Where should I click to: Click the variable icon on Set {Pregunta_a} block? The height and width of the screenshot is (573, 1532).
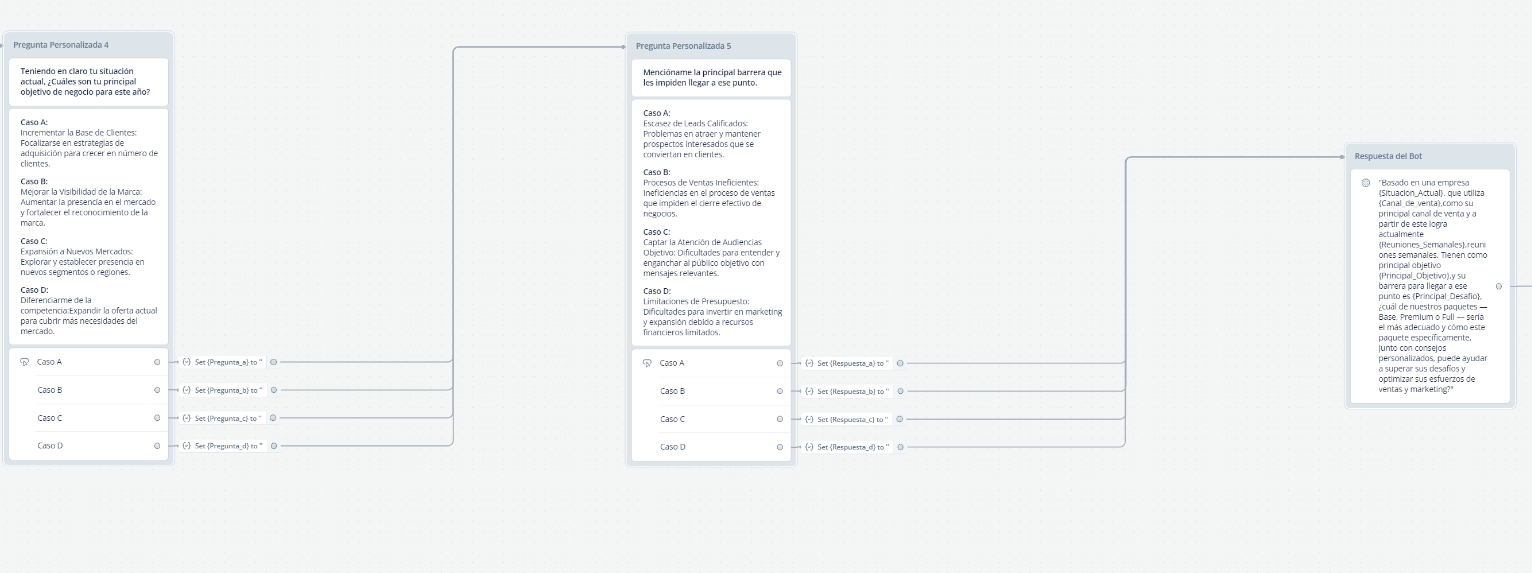pyautogui.click(x=186, y=362)
